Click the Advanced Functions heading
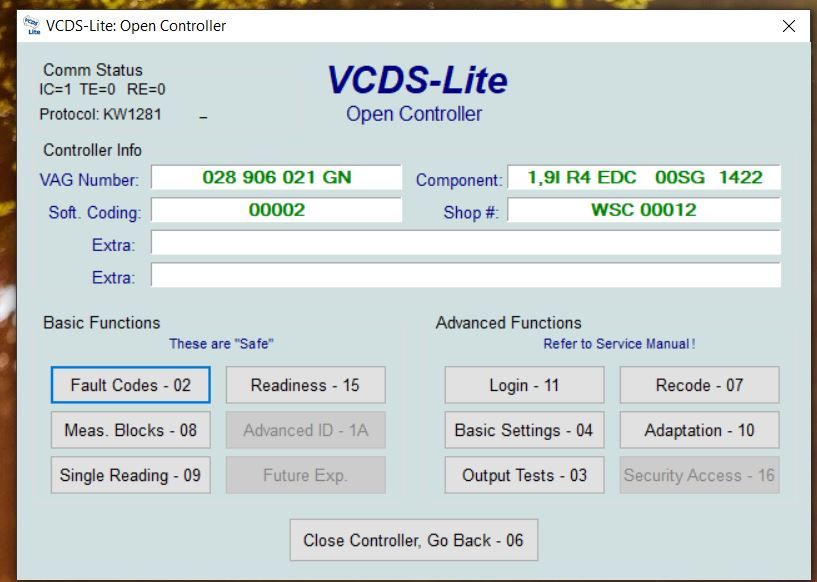 pyautogui.click(x=509, y=323)
